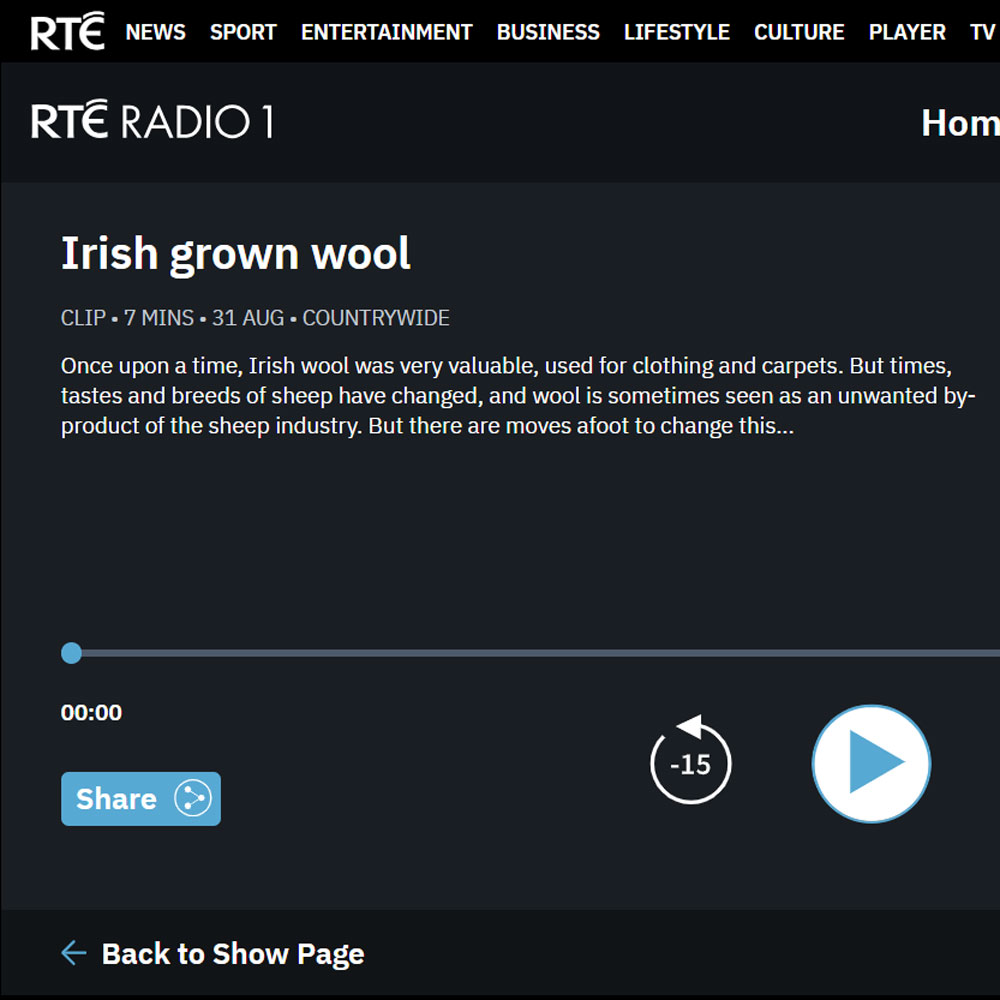
Task: Click the middle of the audio progress bar
Action: (535, 653)
